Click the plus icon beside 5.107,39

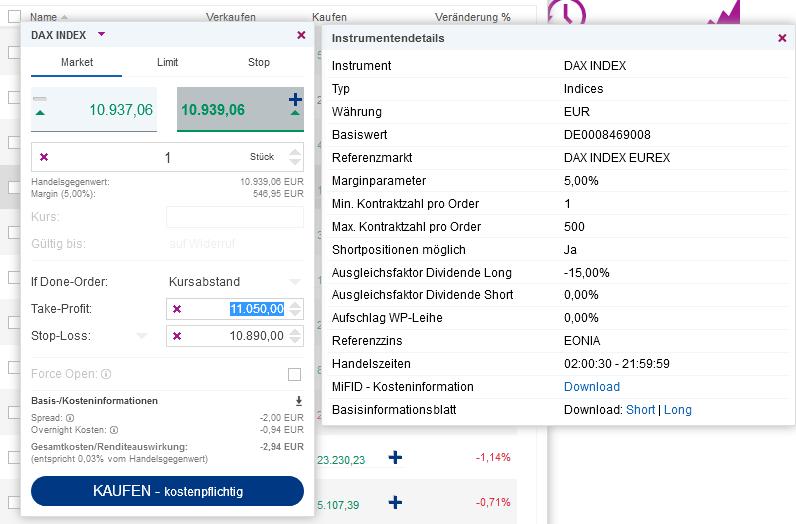coord(395,503)
